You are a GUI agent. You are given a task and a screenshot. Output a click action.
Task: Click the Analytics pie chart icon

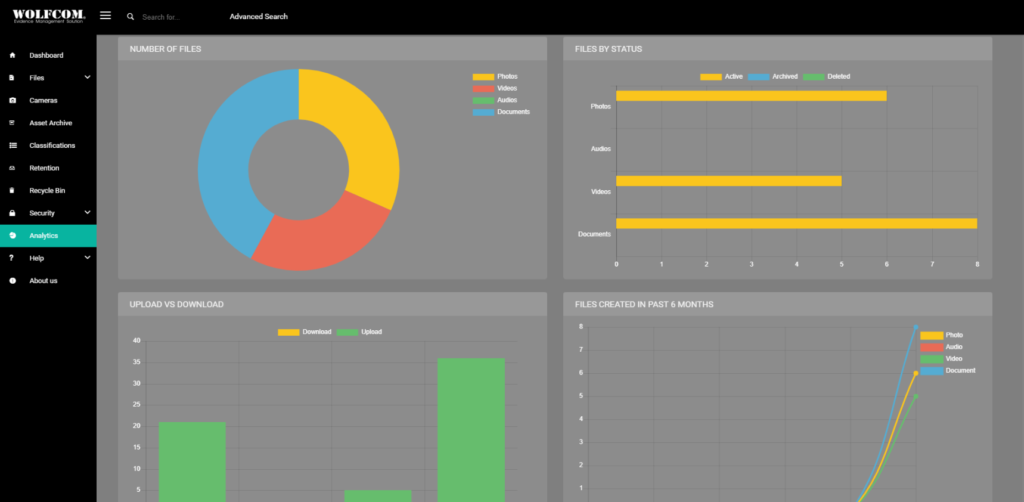click(x=12, y=236)
